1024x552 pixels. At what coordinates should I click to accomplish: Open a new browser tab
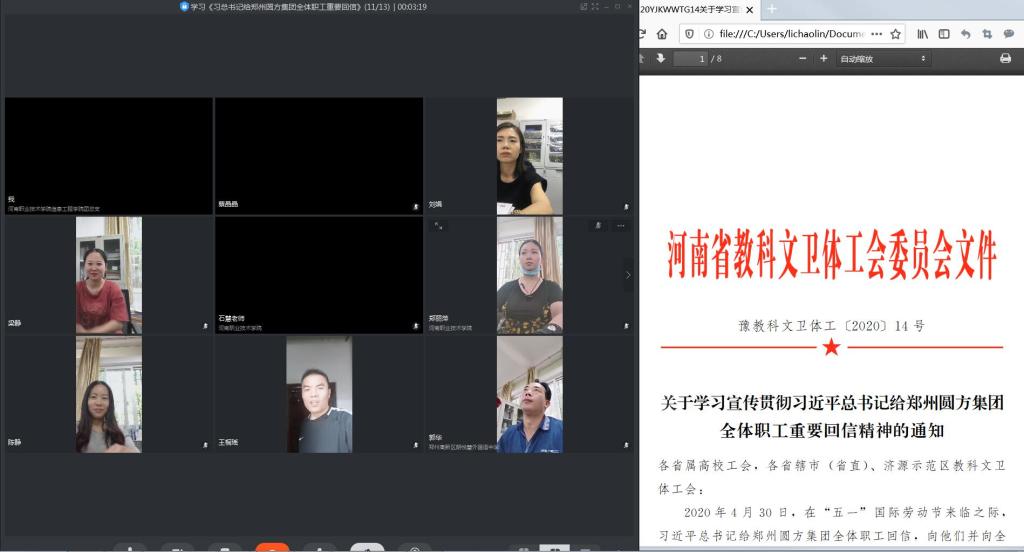point(771,9)
